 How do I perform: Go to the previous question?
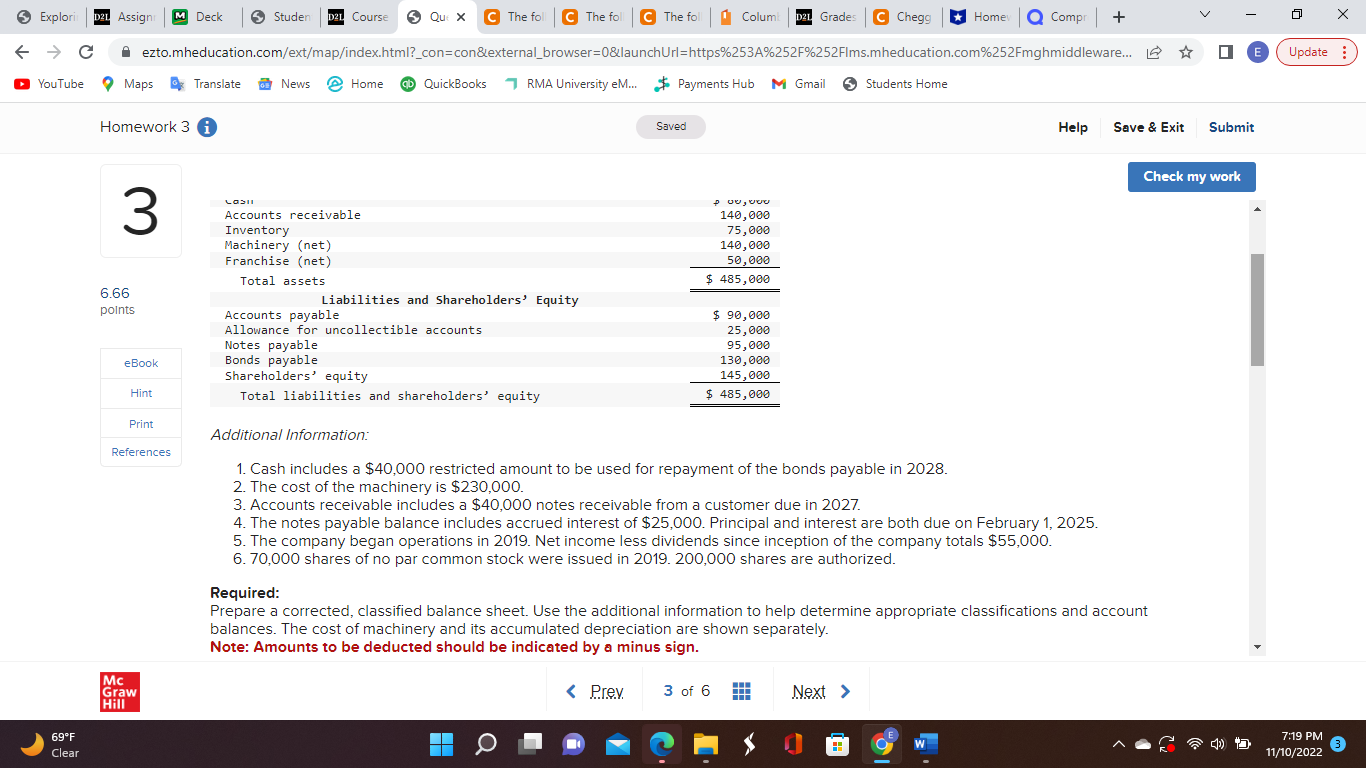pos(595,692)
